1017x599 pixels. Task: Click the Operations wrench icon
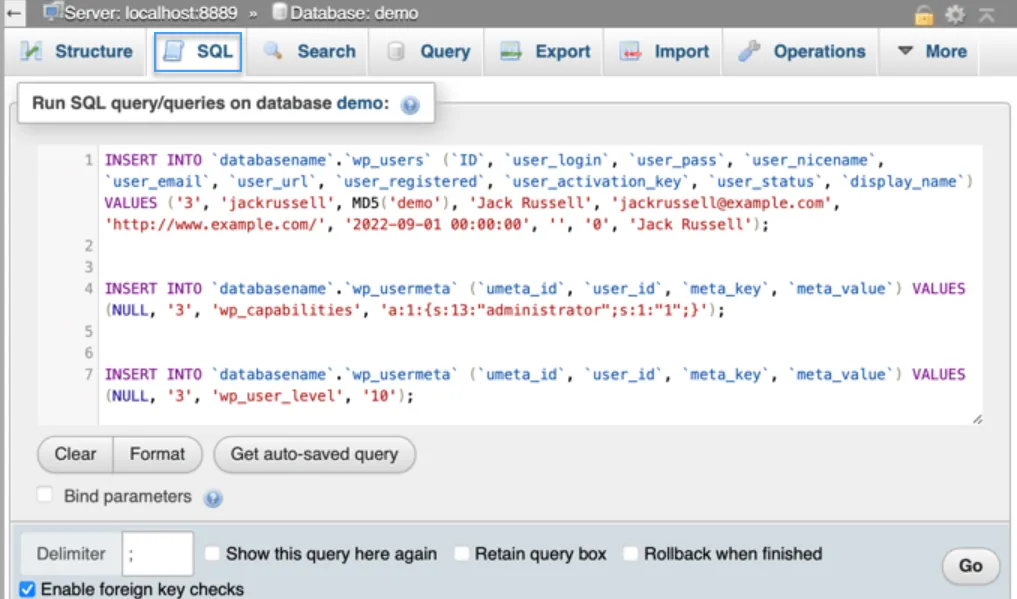pyautogui.click(x=749, y=51)
